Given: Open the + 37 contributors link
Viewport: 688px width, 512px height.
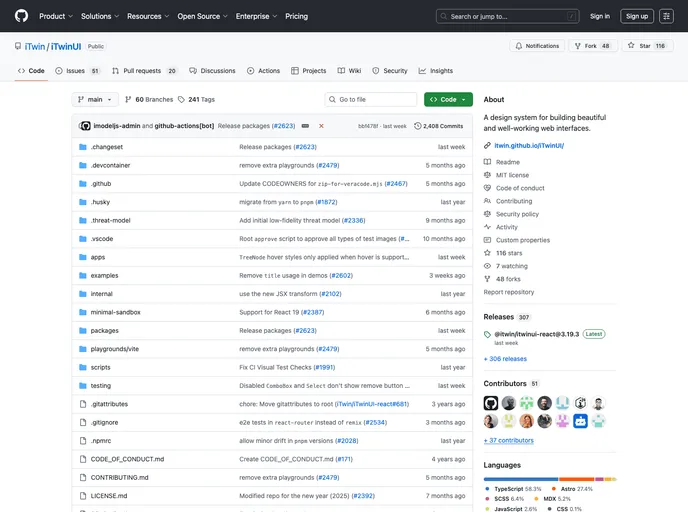Looking at the screenshot, I should click(509, 440).
